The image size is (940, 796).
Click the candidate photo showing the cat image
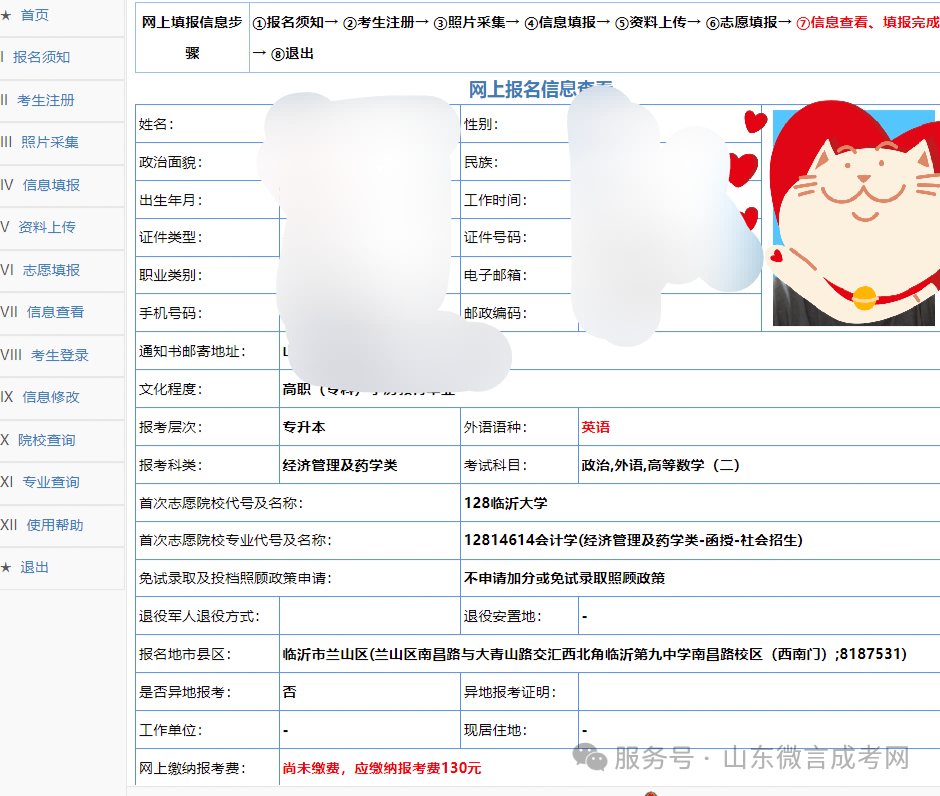tap(855, 218)
